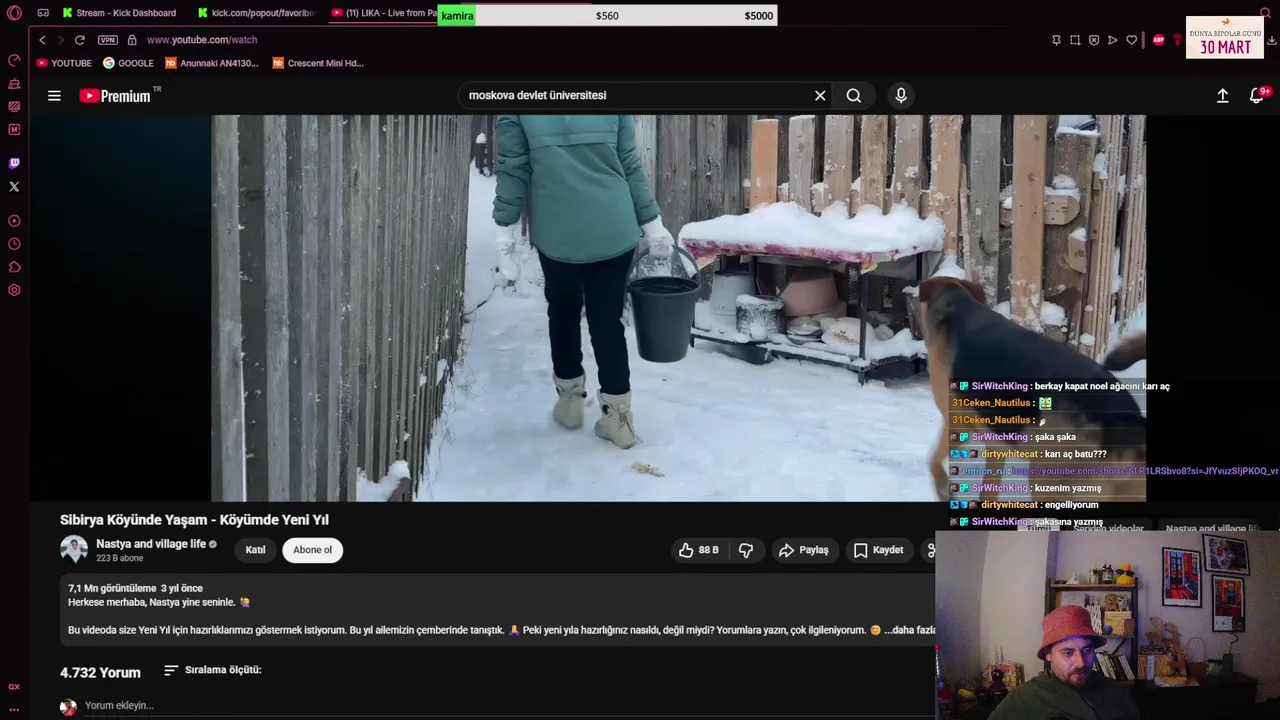This screenshot has width=1280, height=720.
Task: Click the '30 MART' Dünya Bipolar Günü banner
Action: (x=1225, y=37)
